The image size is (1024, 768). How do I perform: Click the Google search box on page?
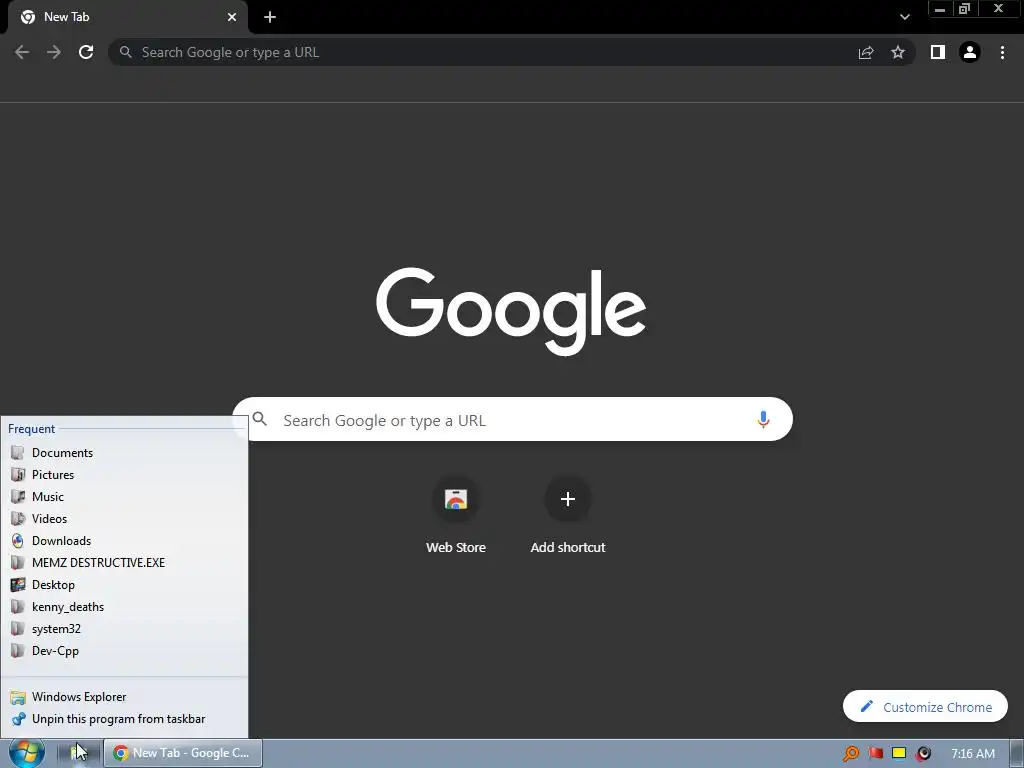tap(513, 419)
